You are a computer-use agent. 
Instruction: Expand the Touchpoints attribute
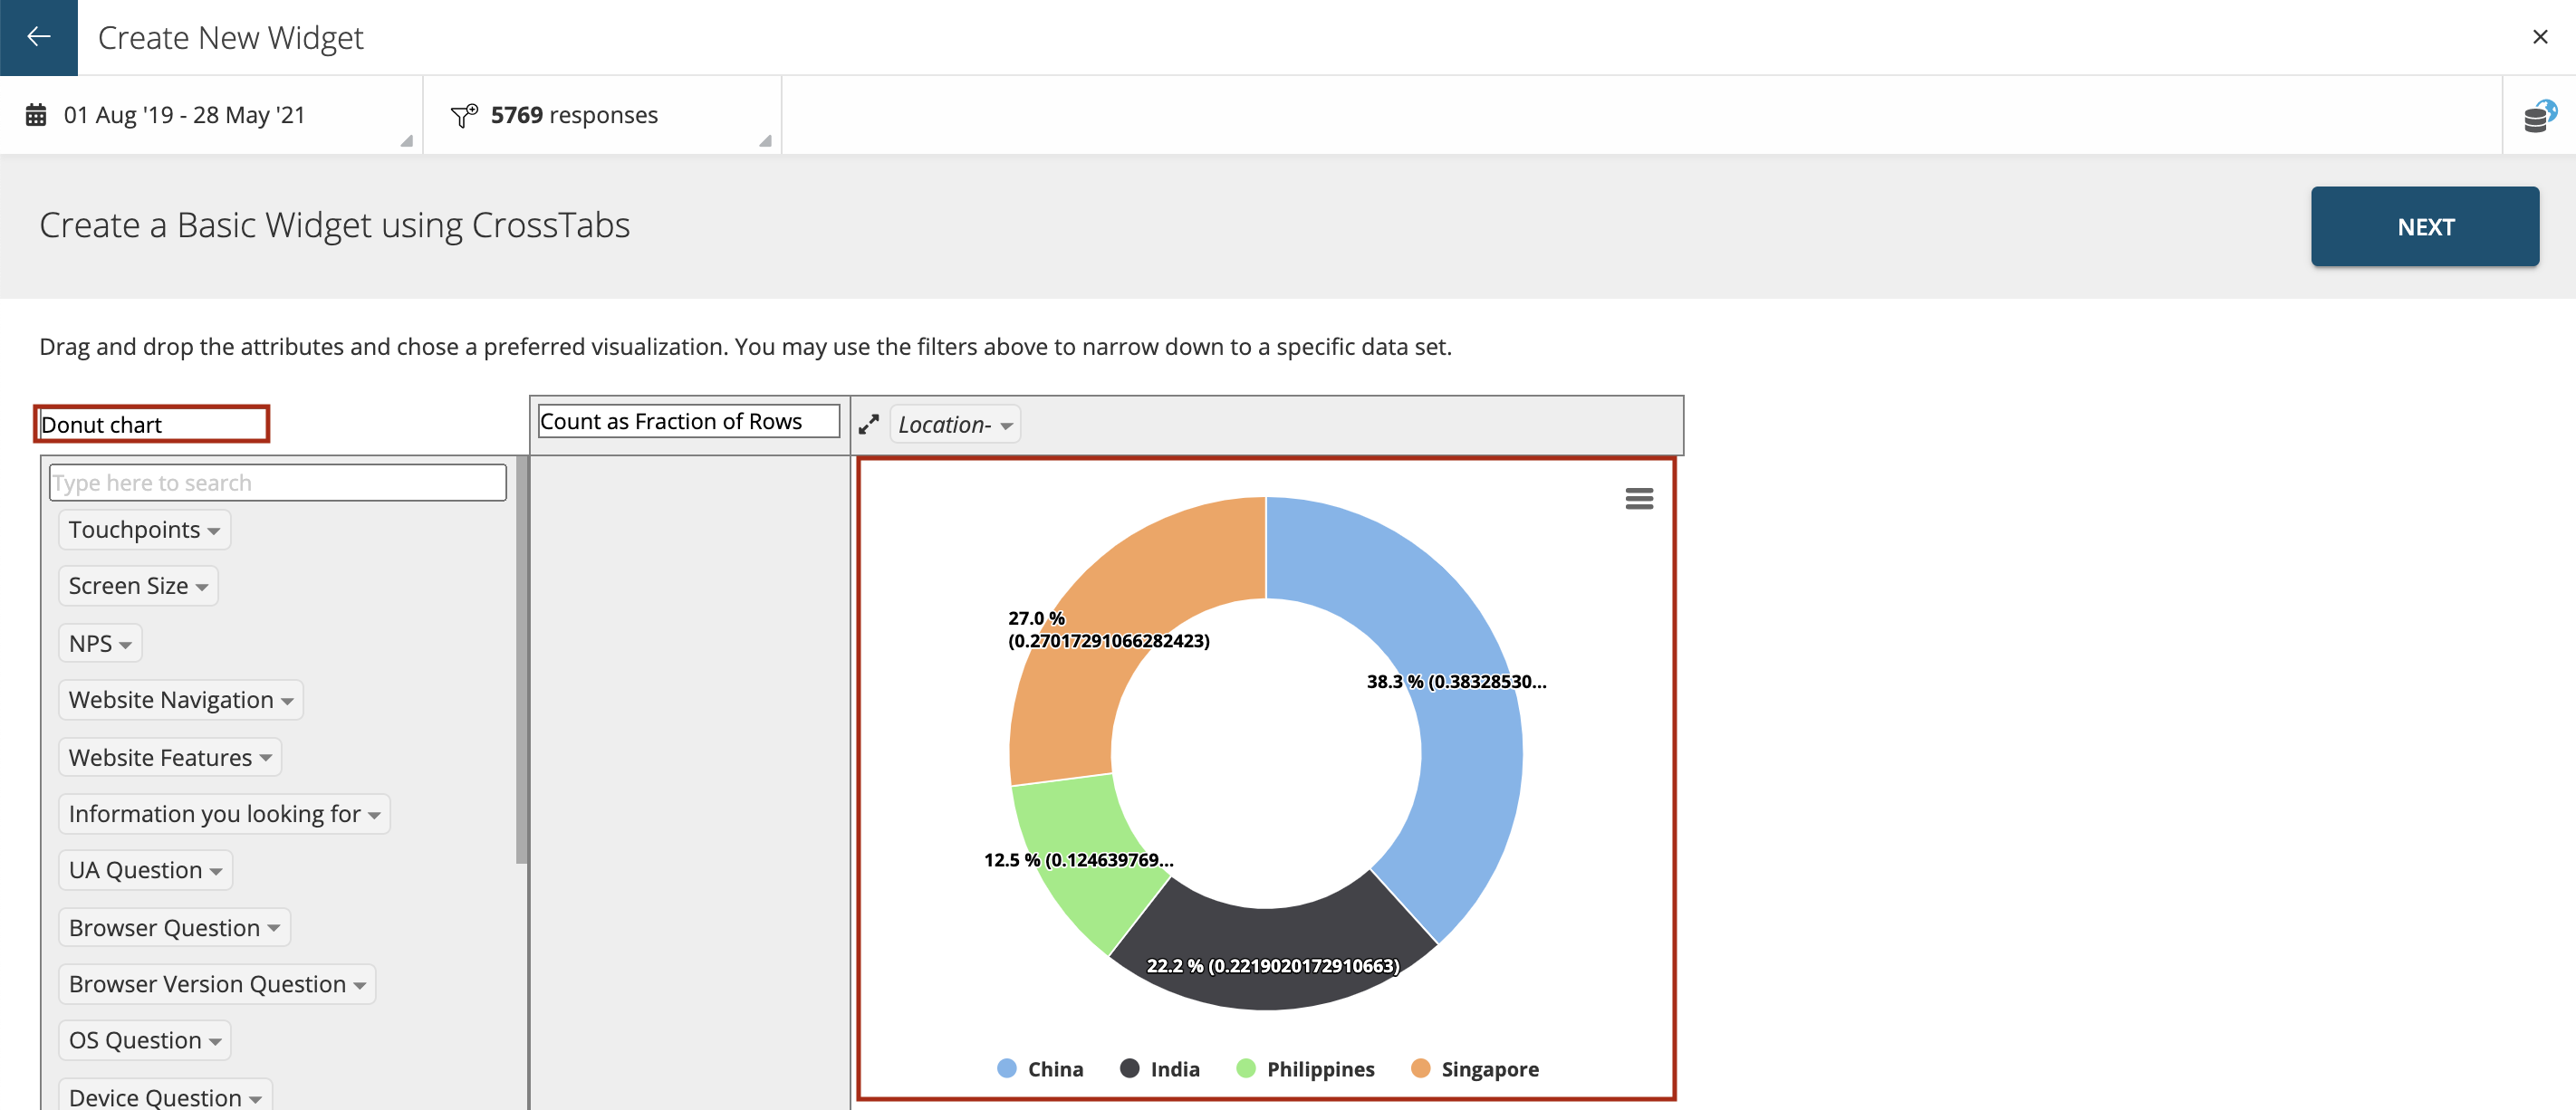tap(144, 530)
